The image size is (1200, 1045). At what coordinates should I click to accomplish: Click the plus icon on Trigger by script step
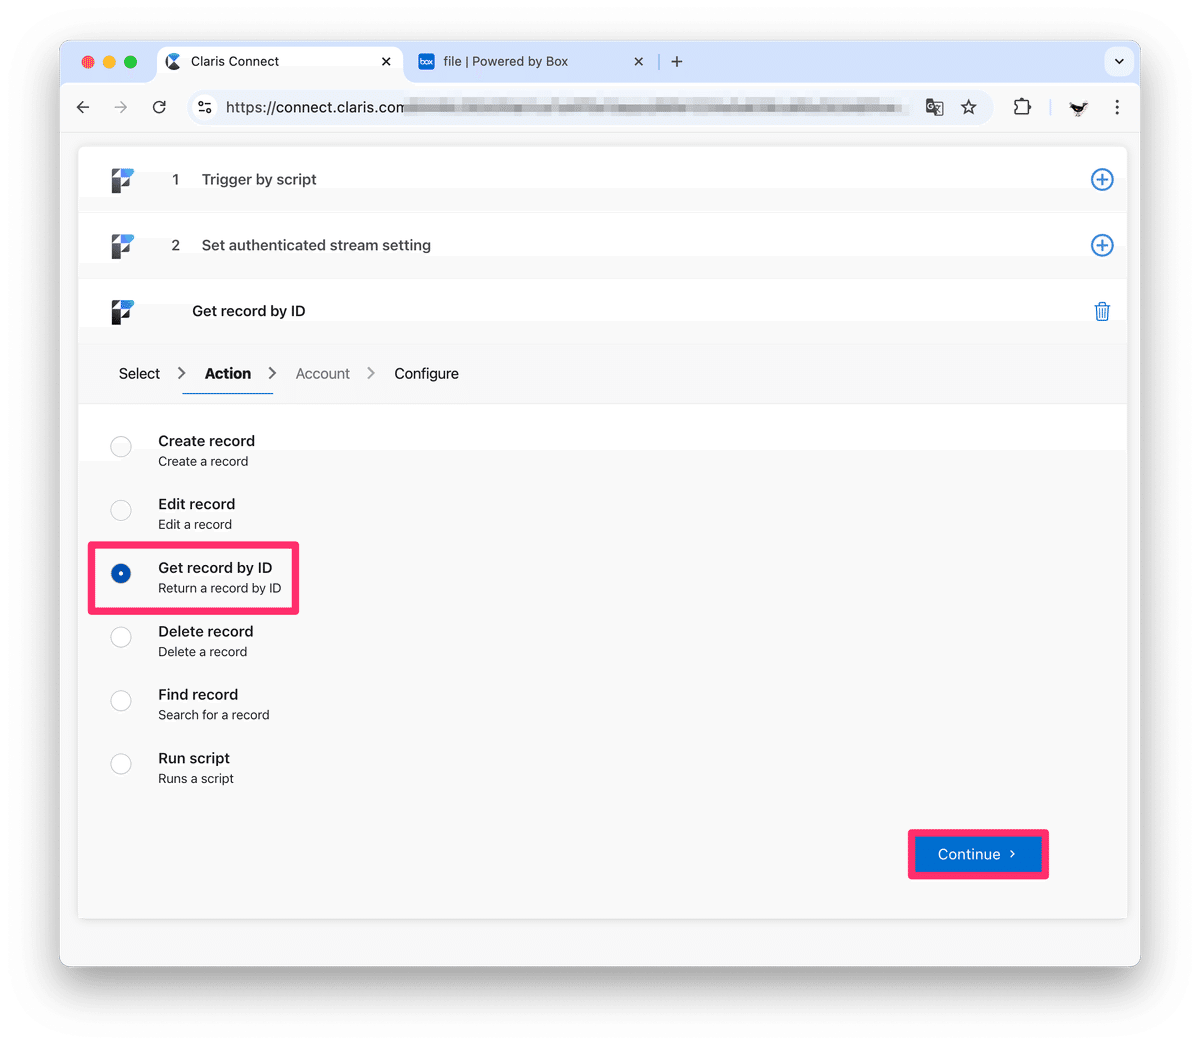(x=1102, y=180)
